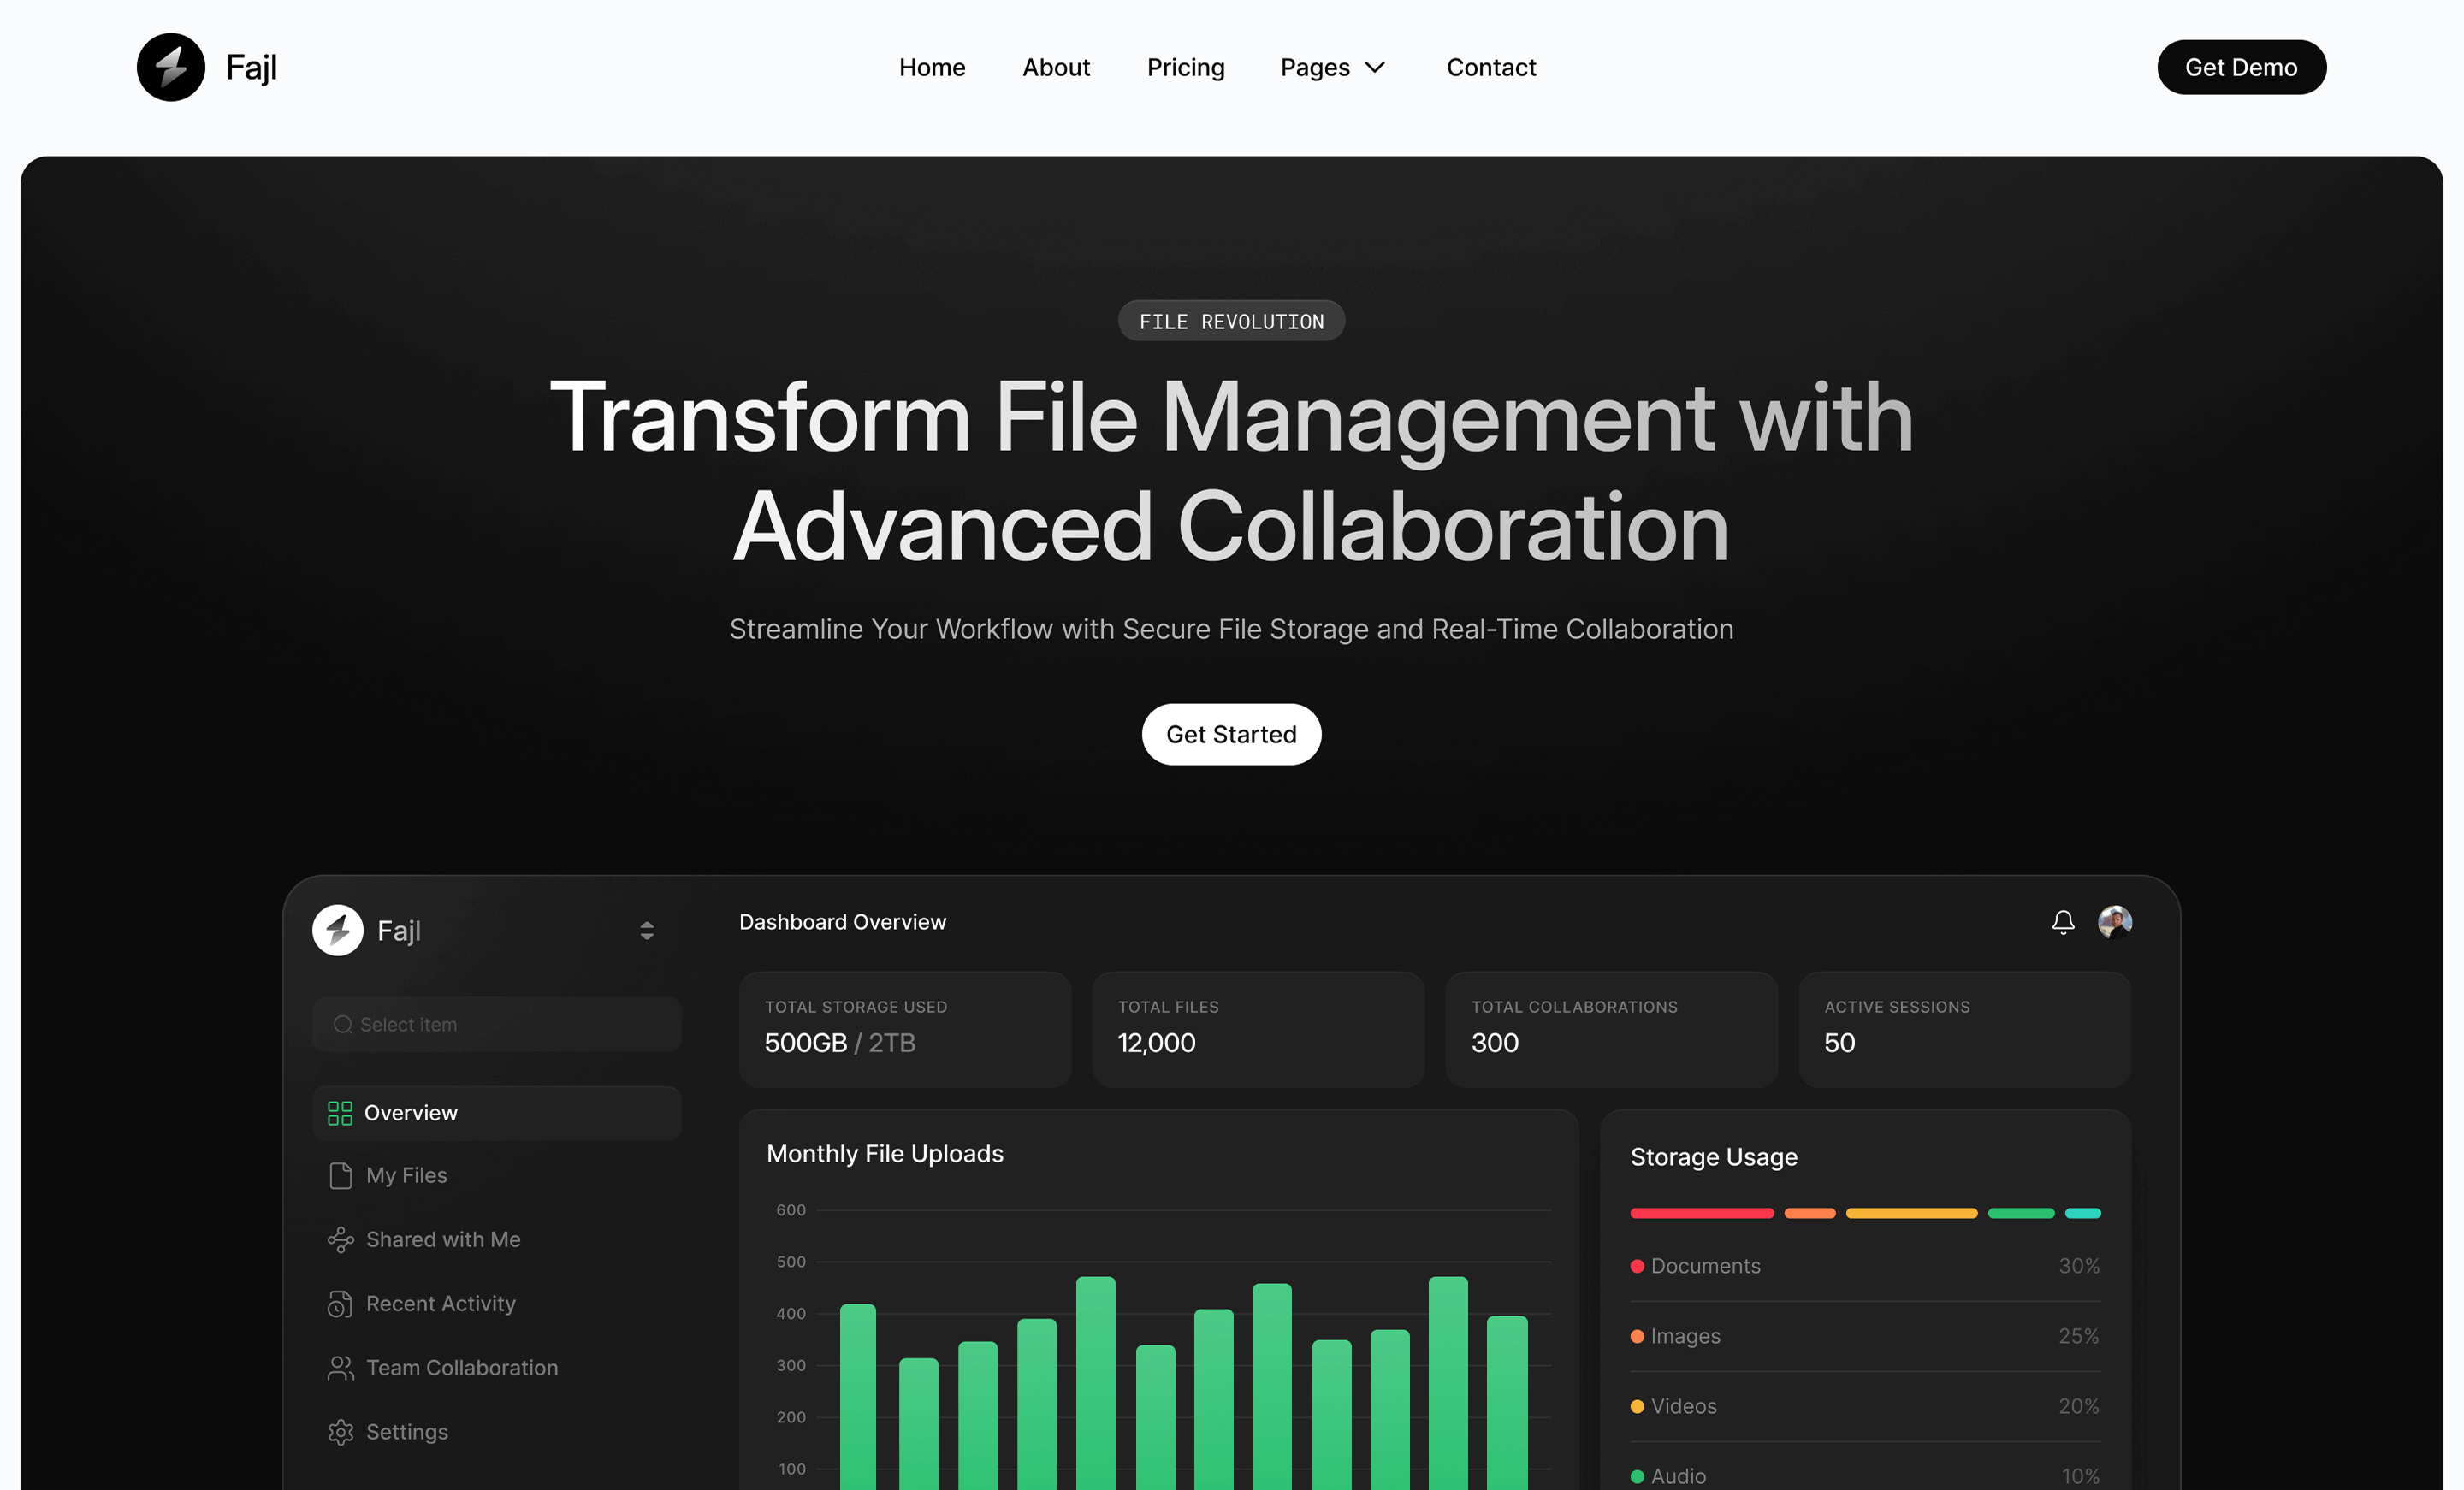Click the 20% Videos value

tap(2078, 1406)
